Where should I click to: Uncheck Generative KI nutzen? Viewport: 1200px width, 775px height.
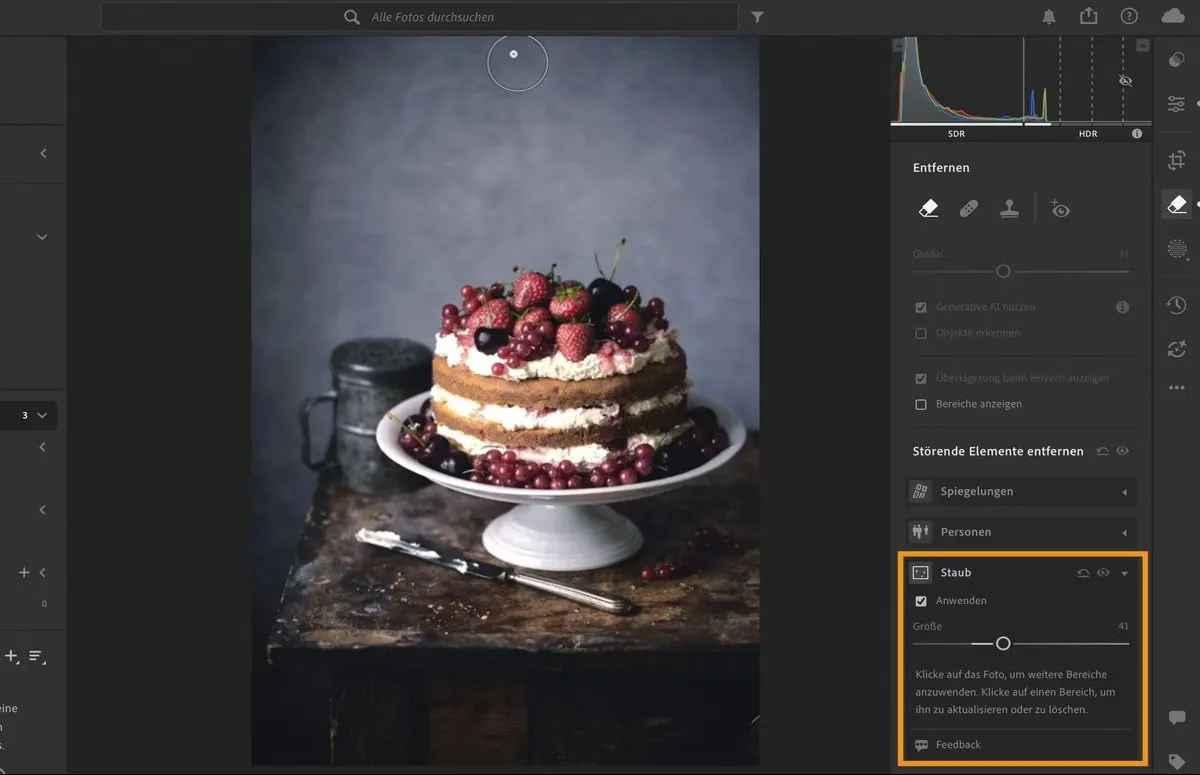(921, 307)
